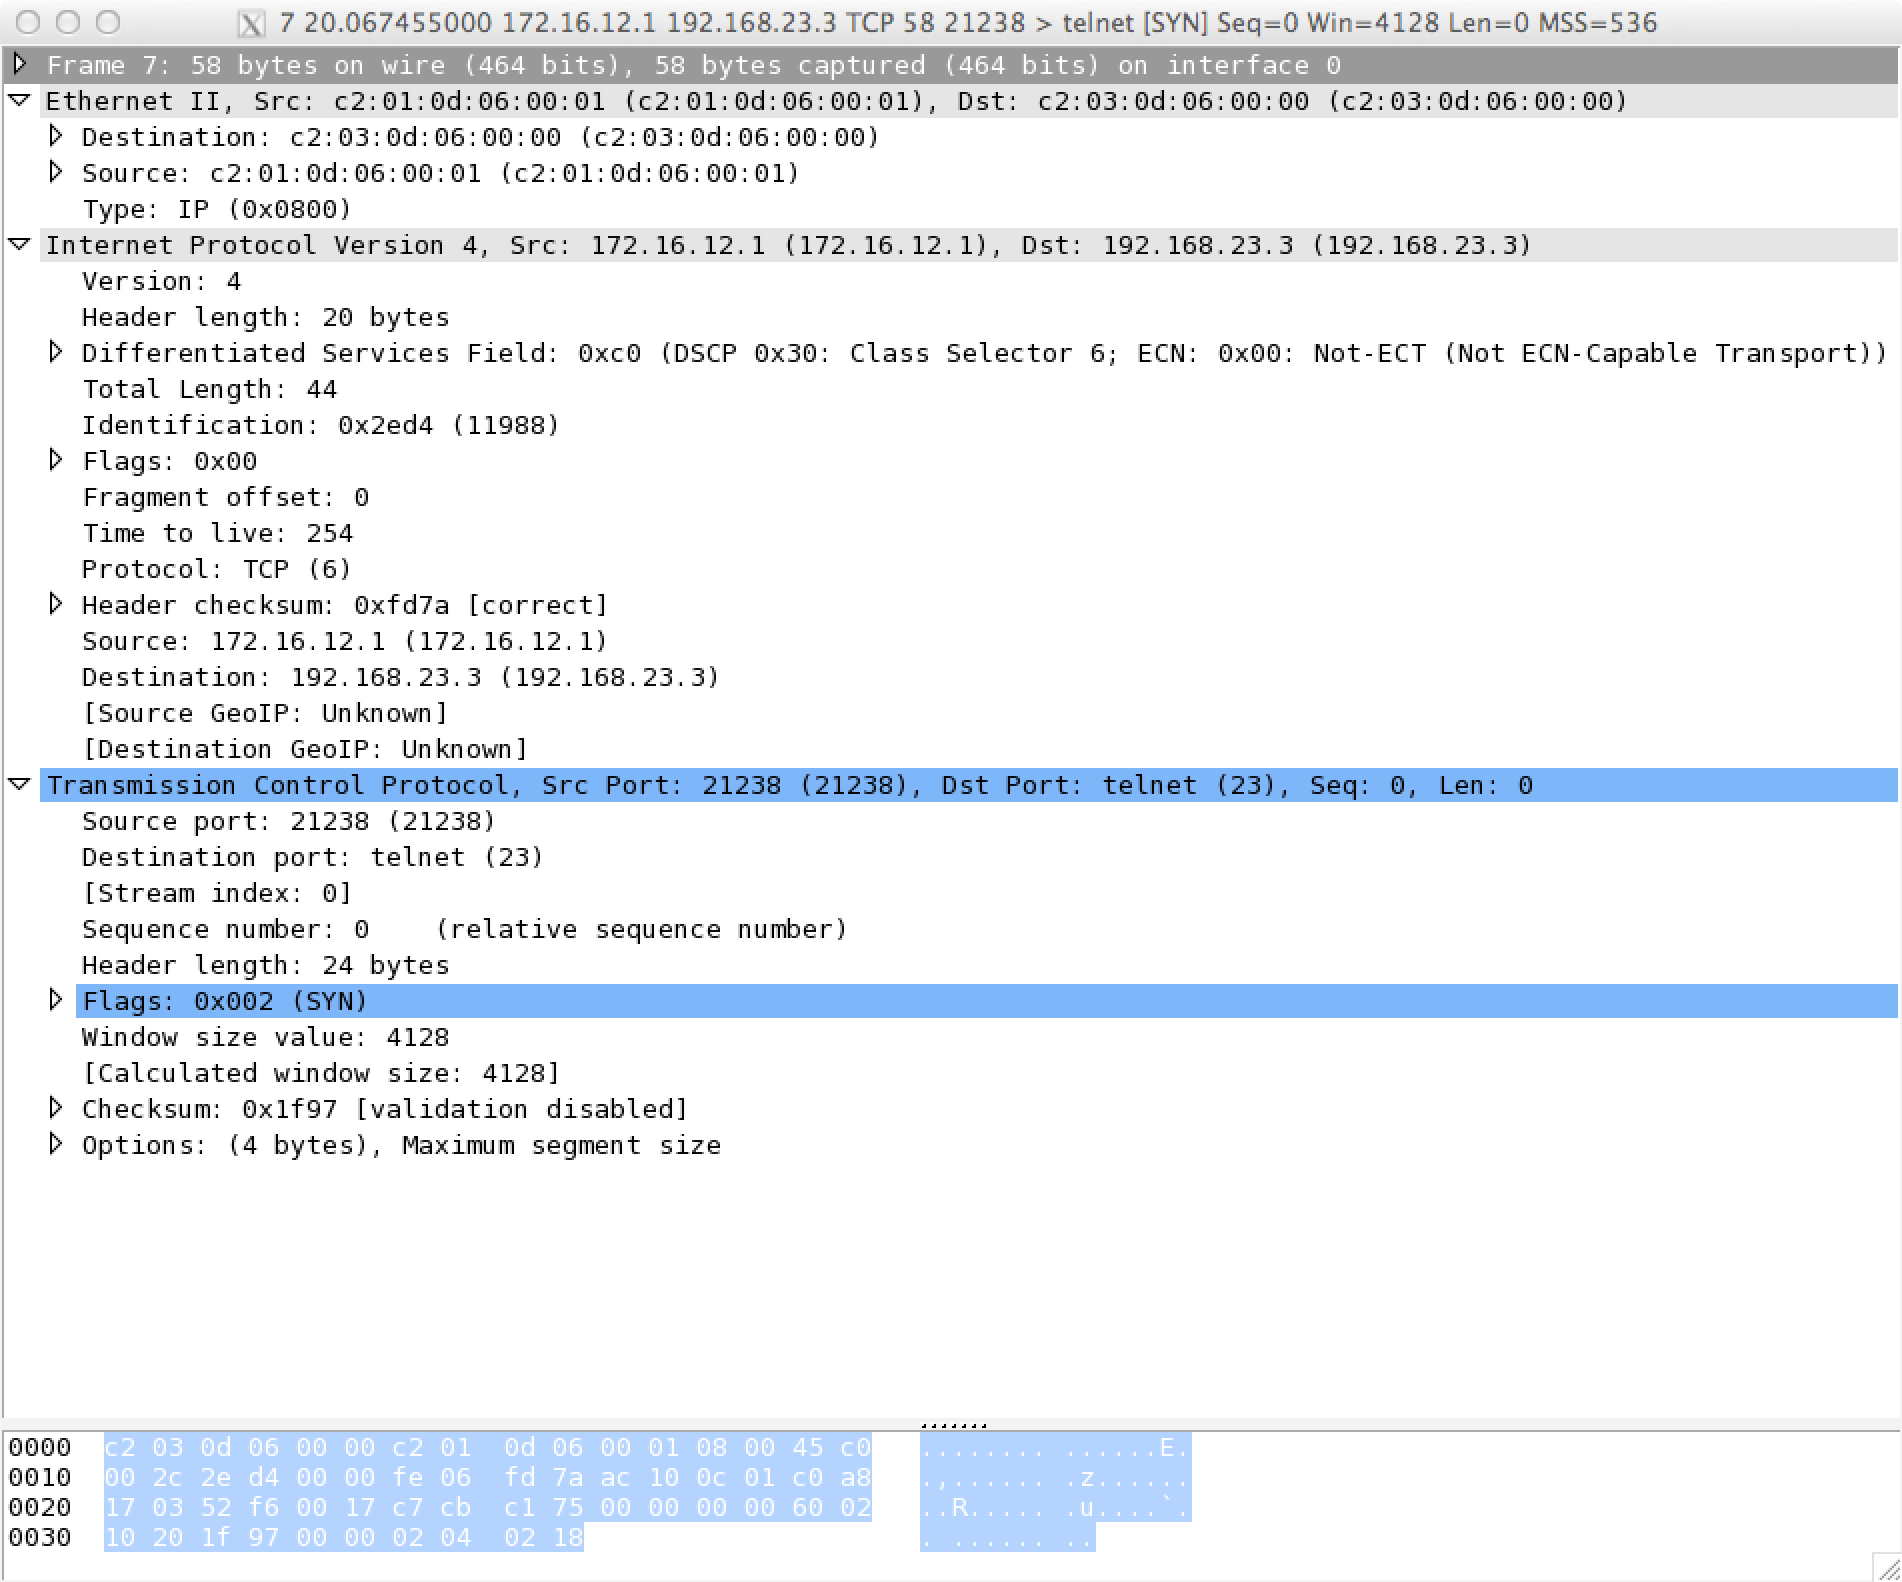Click the X11 icon in title bar

[251, 23]
